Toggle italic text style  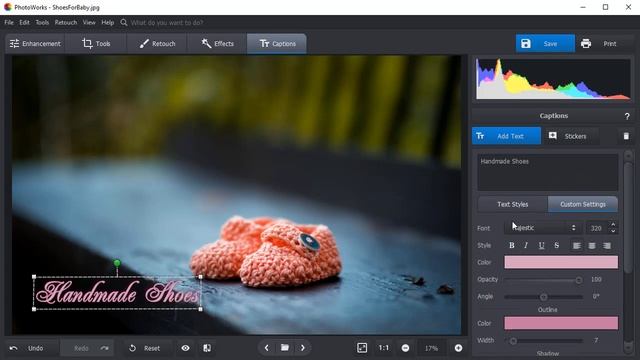[526, 245]
